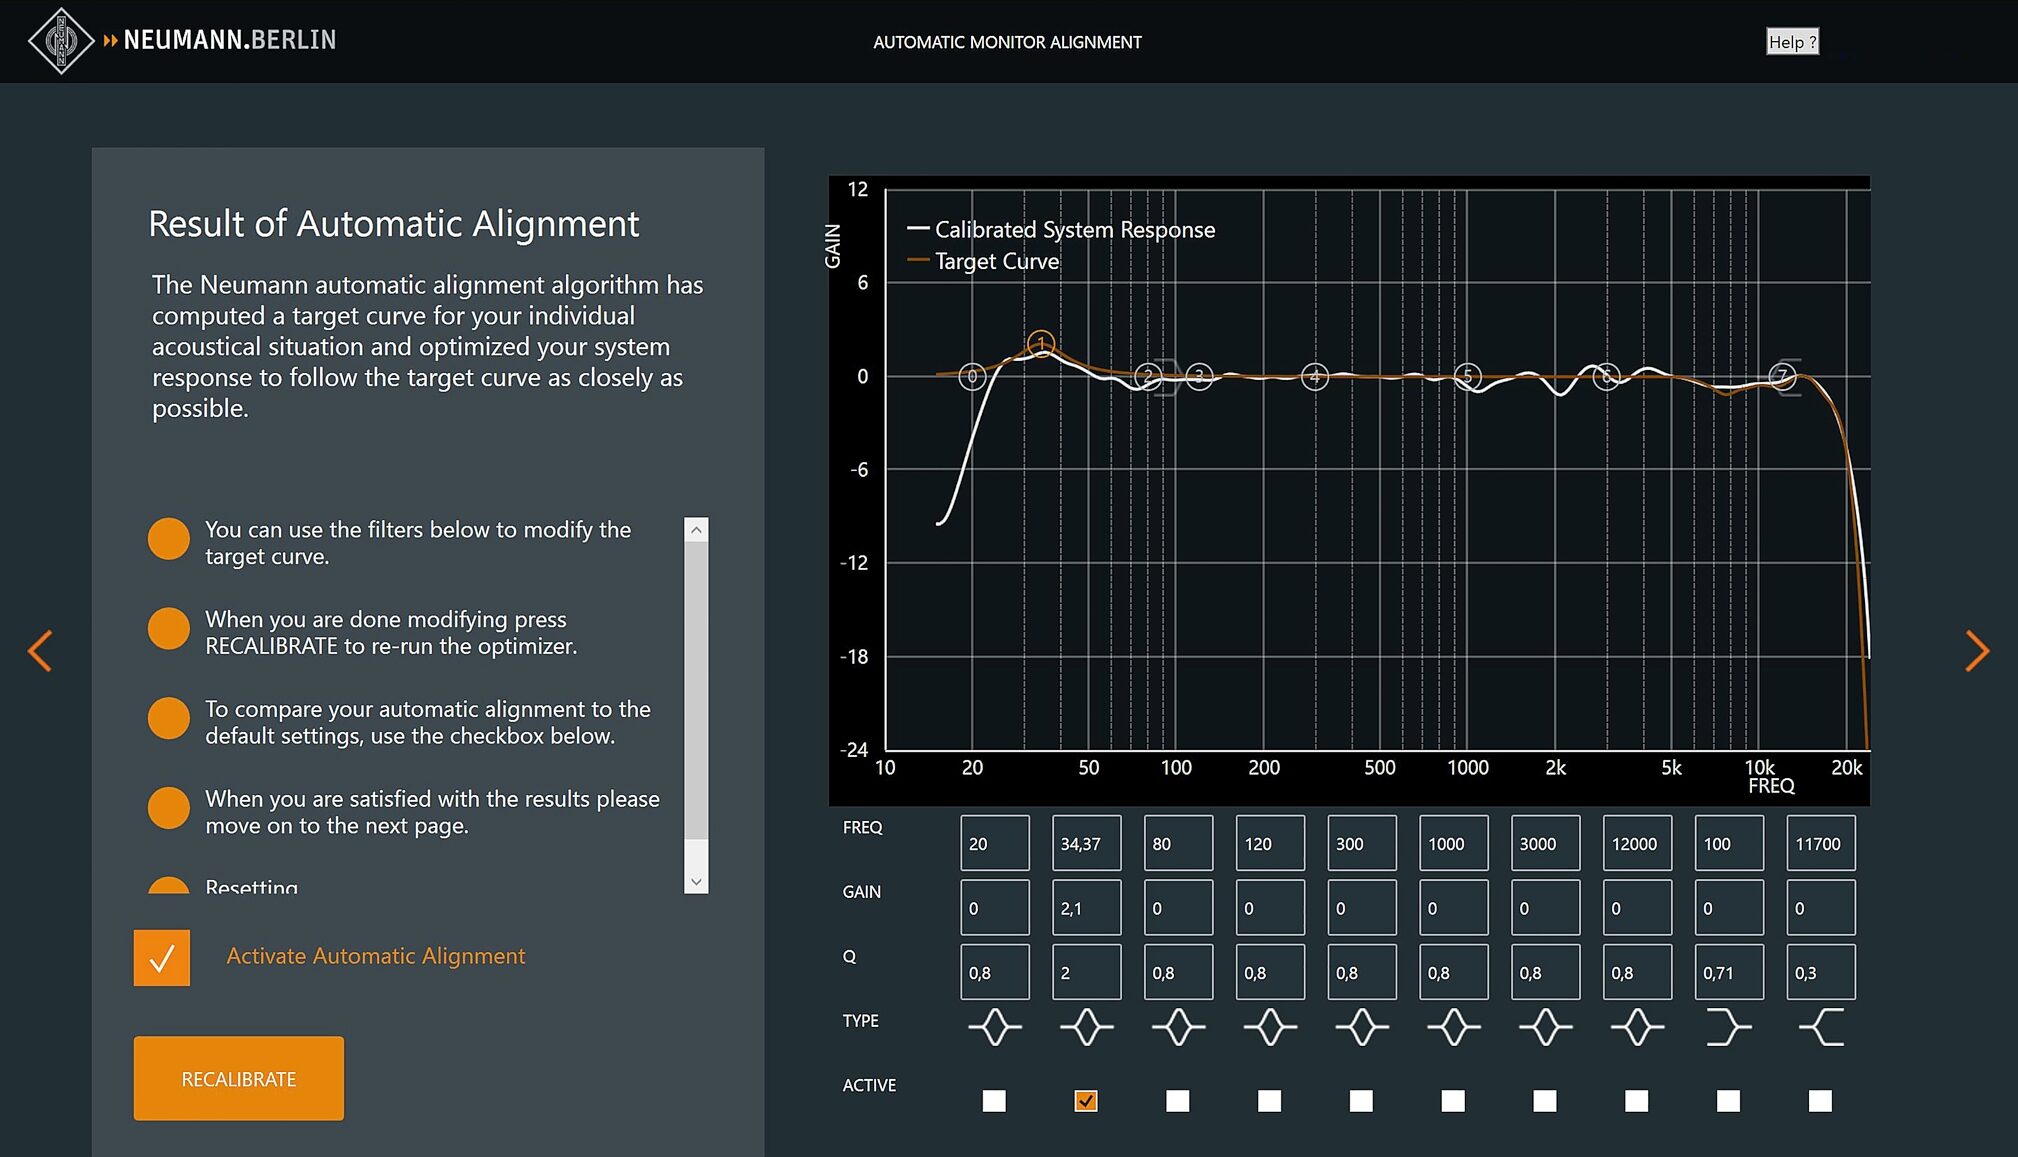
Task: Select filter node 2 on the graph
Action: [1148, 376]
